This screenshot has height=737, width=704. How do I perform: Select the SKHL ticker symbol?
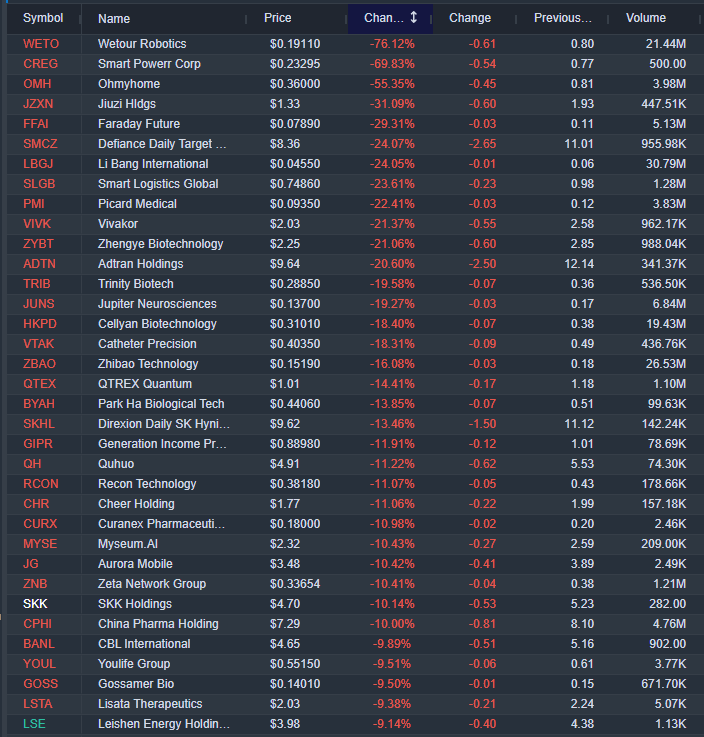39,424
